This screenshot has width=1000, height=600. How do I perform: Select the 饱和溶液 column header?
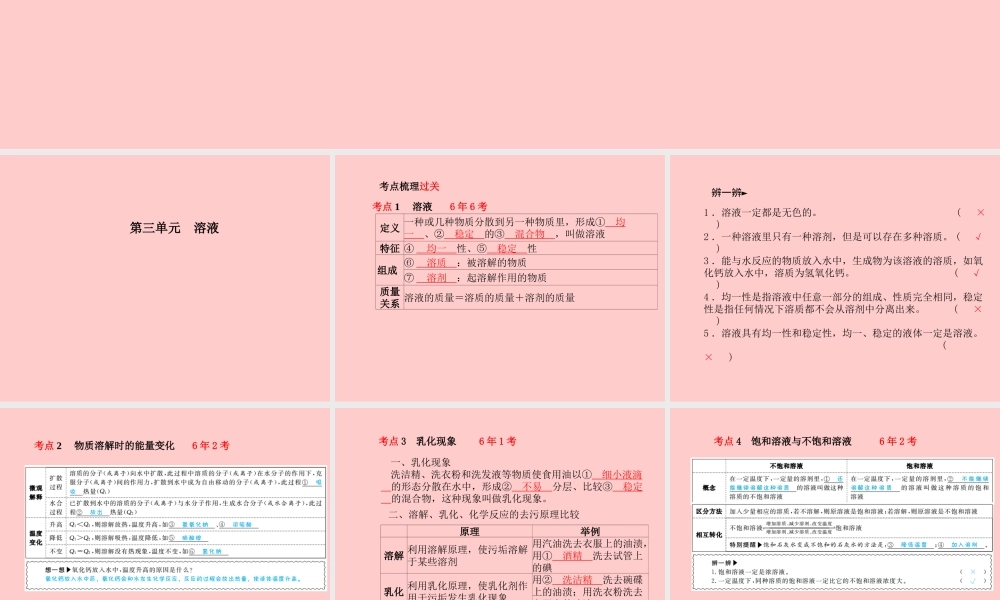(x=919, y=466)
